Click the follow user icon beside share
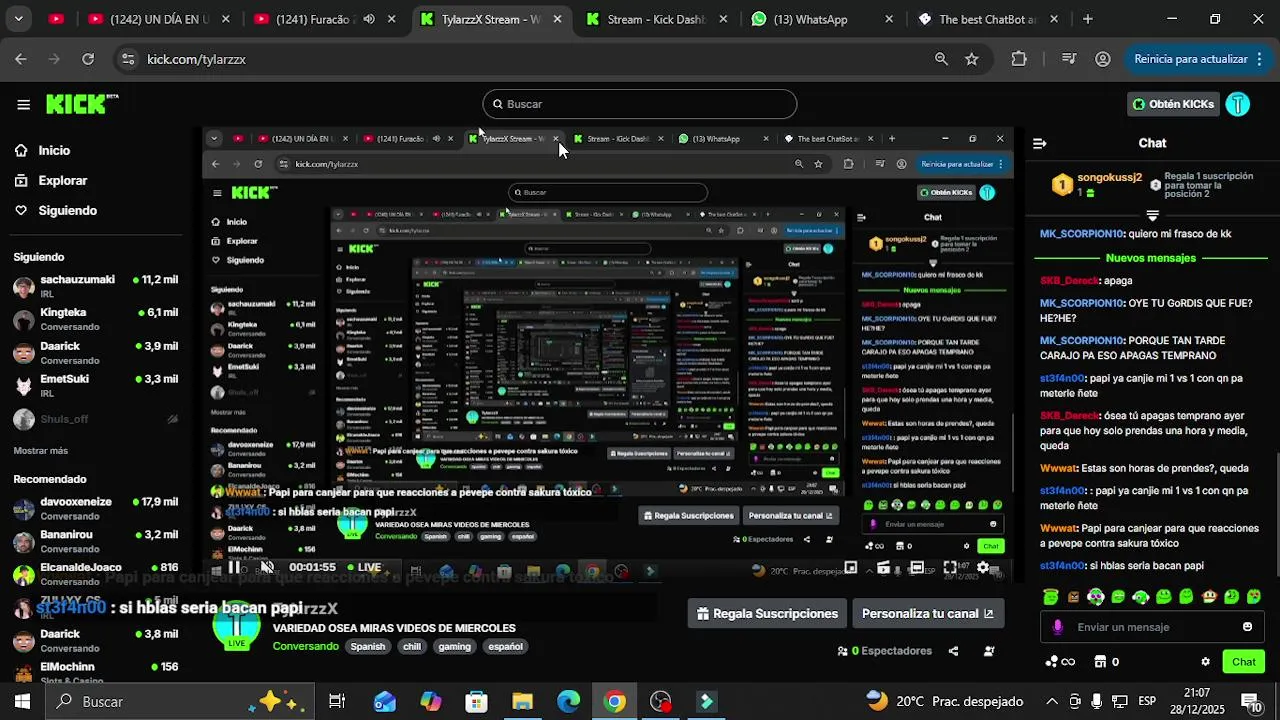The width and height of the screenshot is (1280, 720). pyautogui.click(x=989, y=651)
